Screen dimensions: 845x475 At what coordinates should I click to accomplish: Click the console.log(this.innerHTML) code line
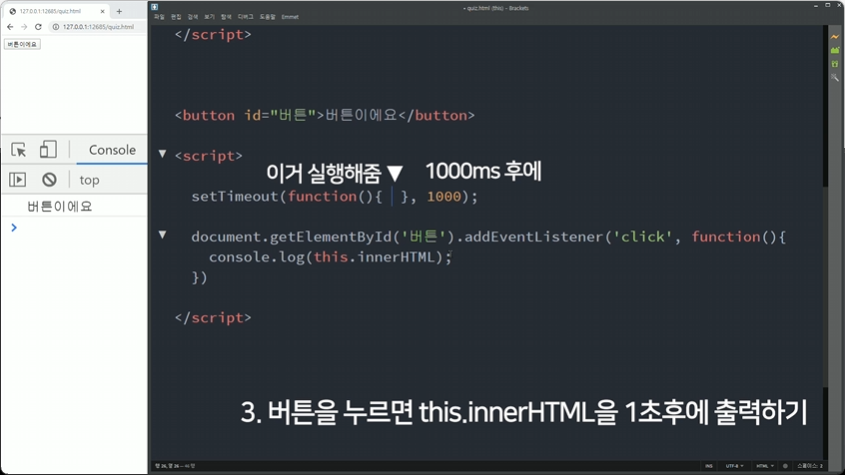[330, 257]
